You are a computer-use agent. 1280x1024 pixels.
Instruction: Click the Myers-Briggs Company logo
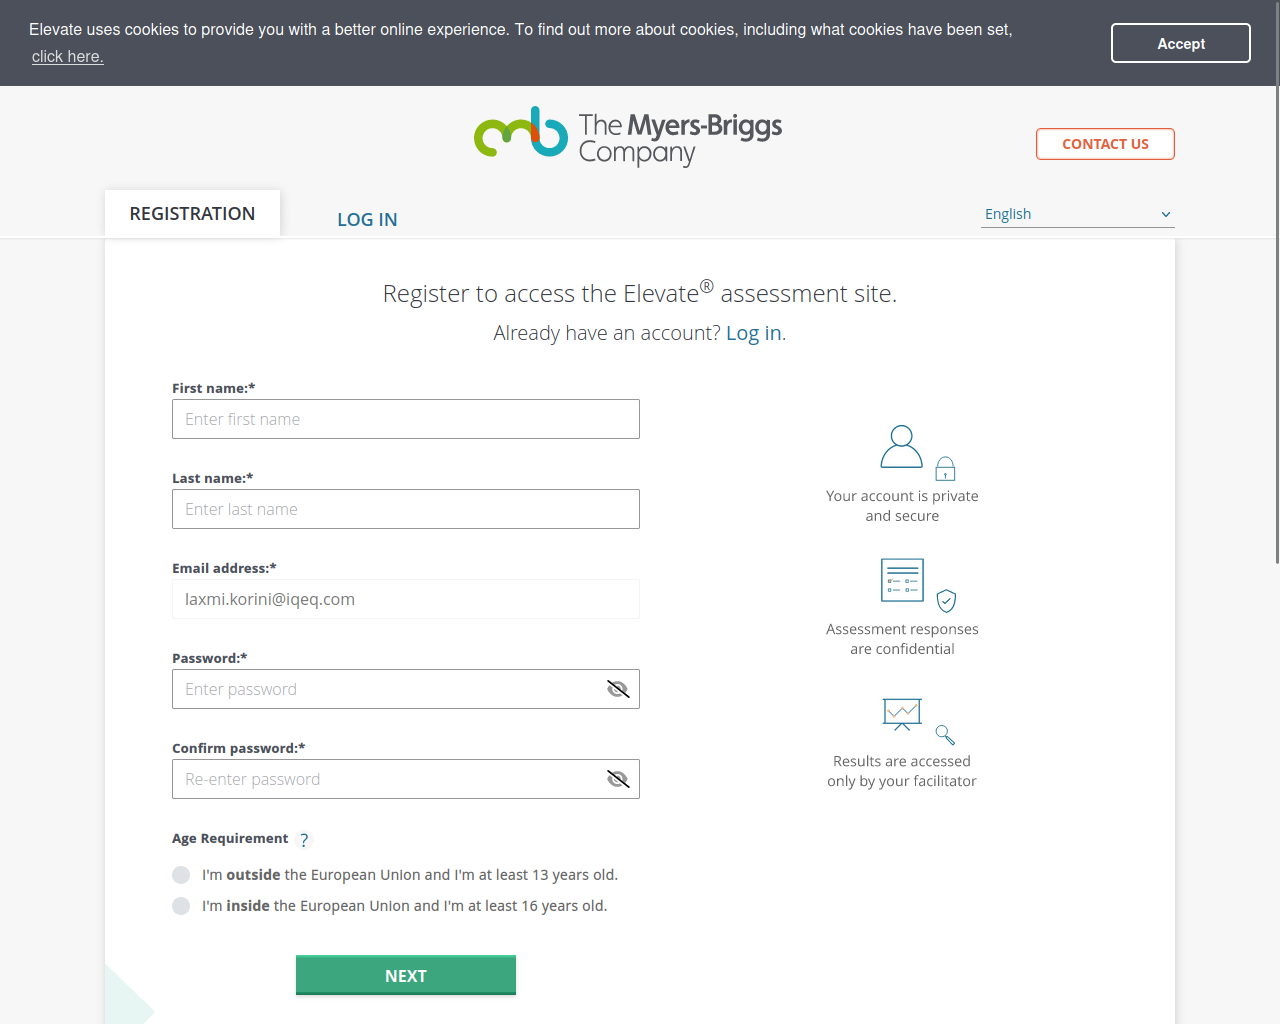tap(628, 135)
